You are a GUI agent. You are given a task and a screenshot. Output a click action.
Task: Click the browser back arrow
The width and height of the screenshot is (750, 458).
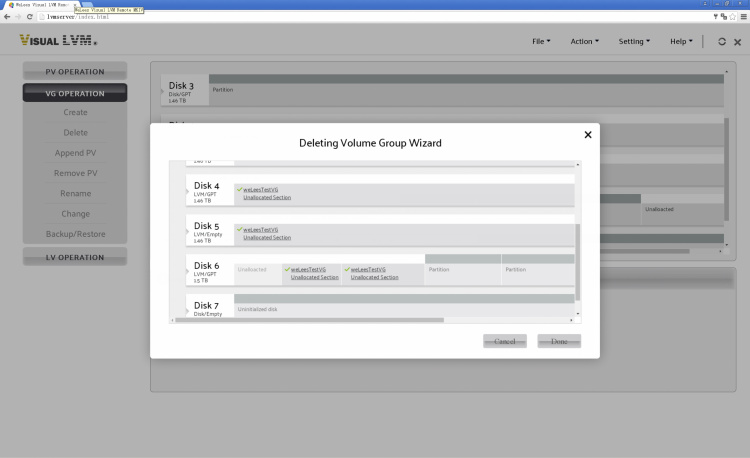click(x=7, y=17)
